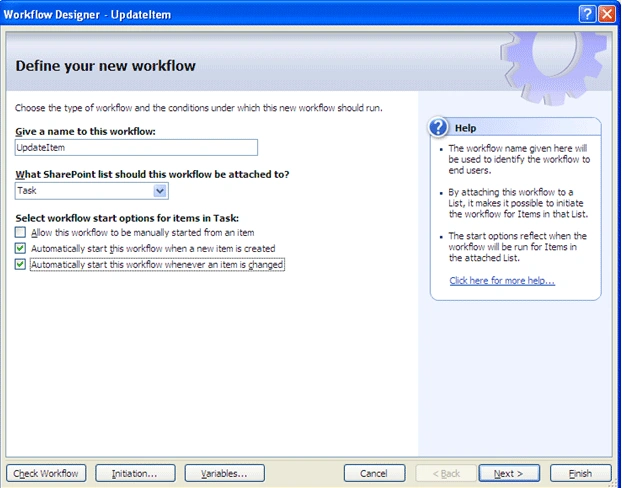
Task: Open the Initiation settings button
Action: pos(135,473)
